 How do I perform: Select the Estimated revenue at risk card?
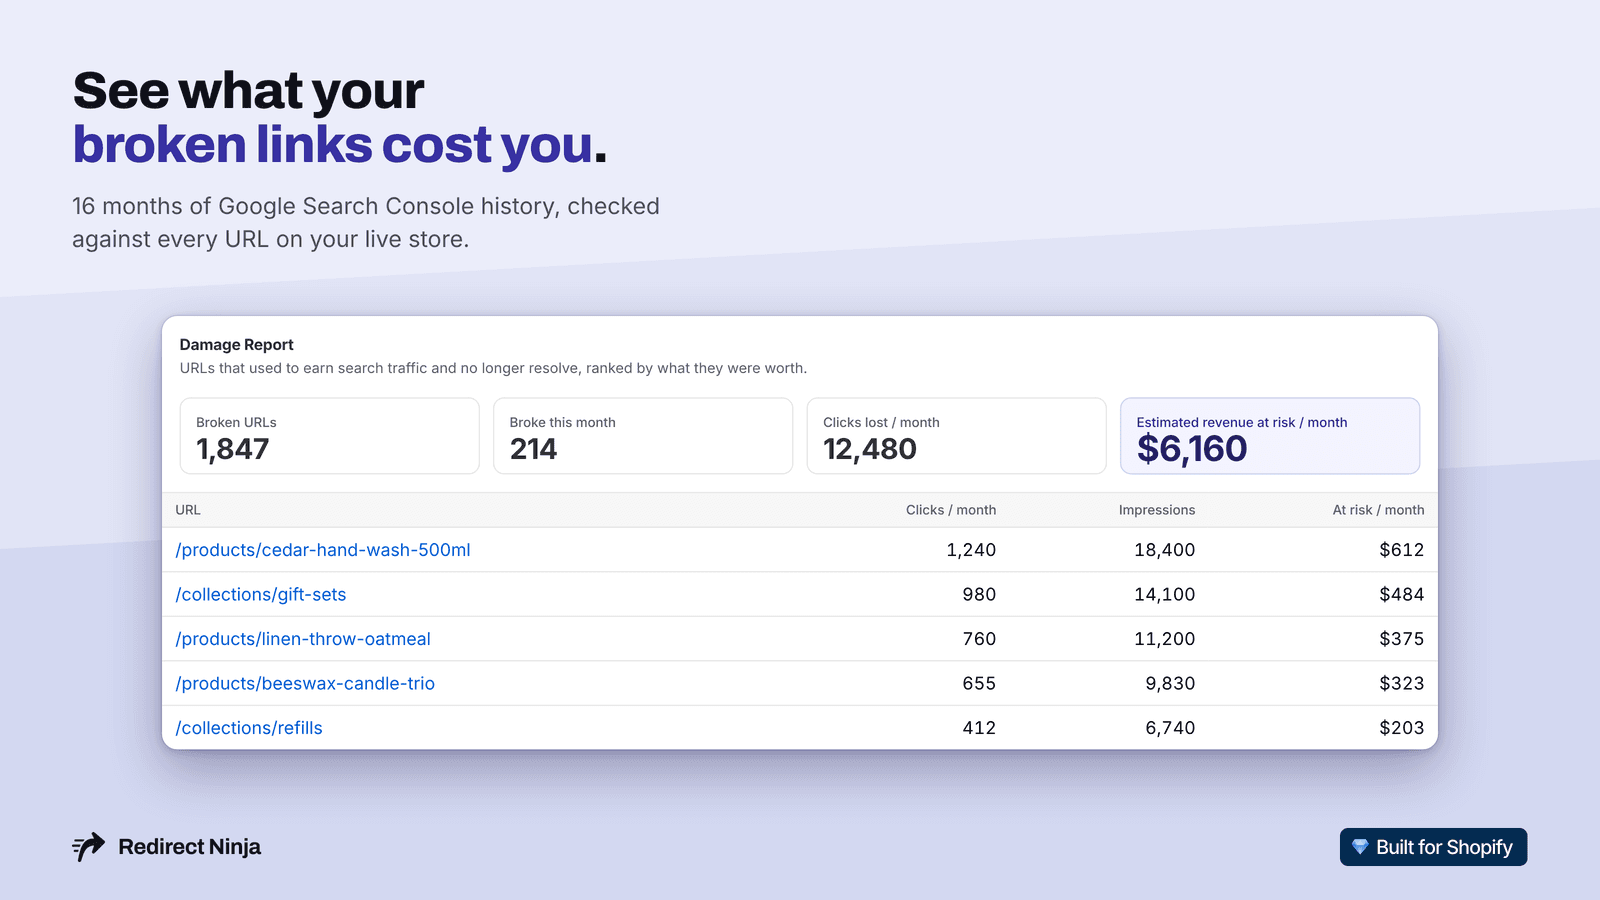click(x=1270, y=436)
